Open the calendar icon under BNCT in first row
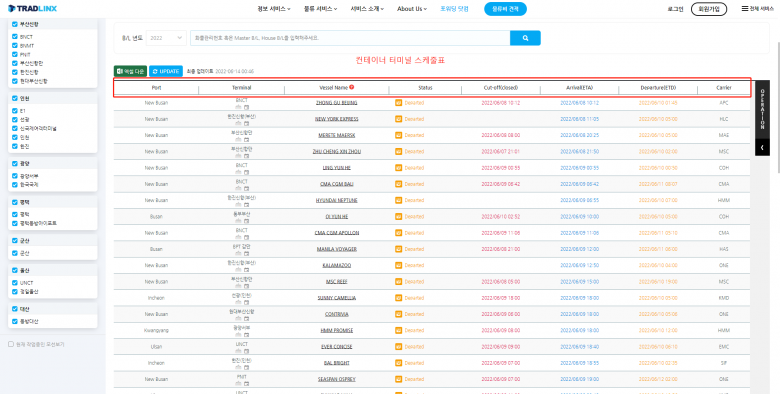 coord(246,106)
